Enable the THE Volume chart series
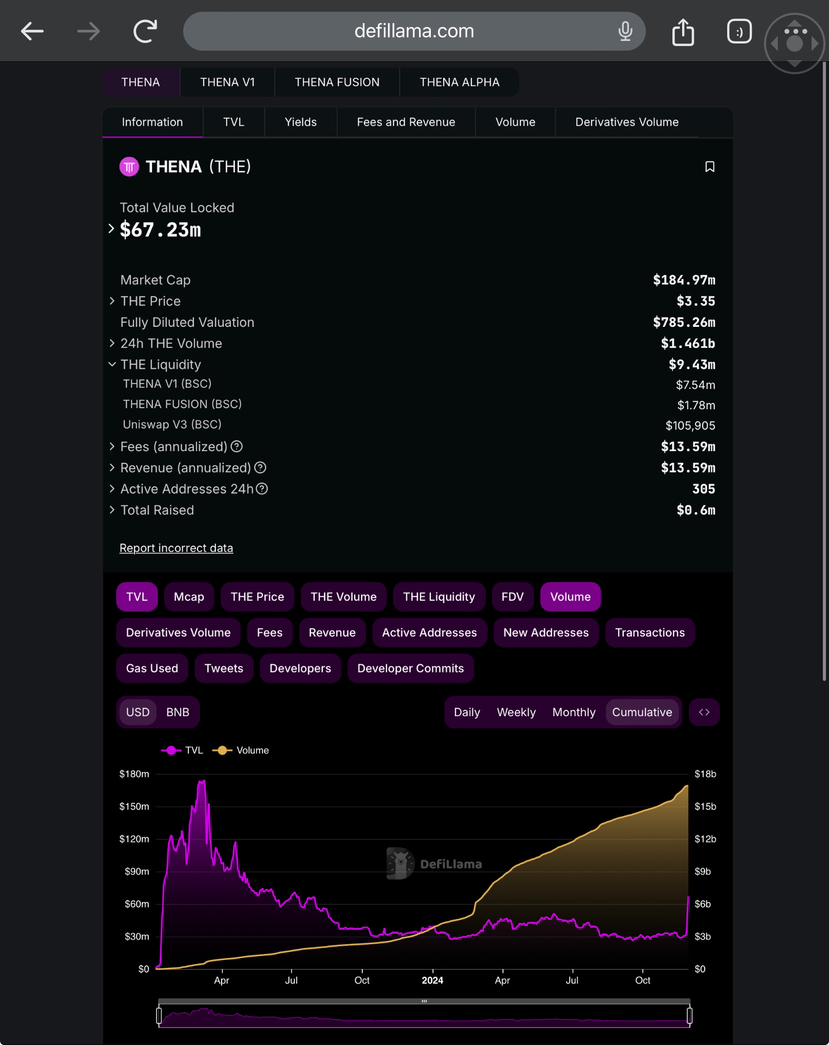 pos(344,597)
